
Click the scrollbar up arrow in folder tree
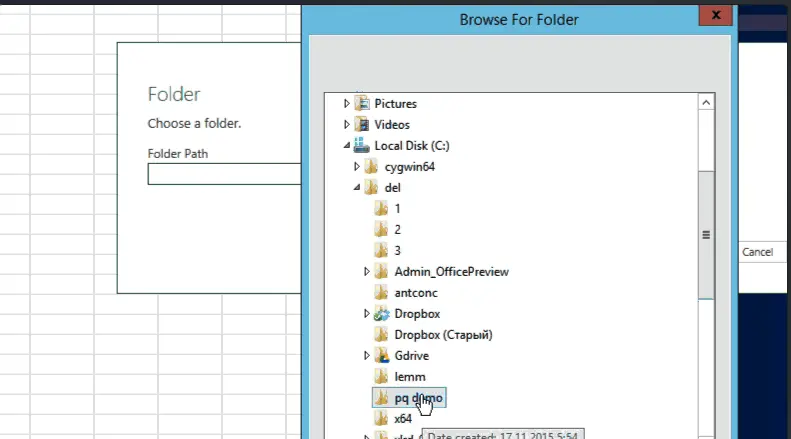[706, 103]
